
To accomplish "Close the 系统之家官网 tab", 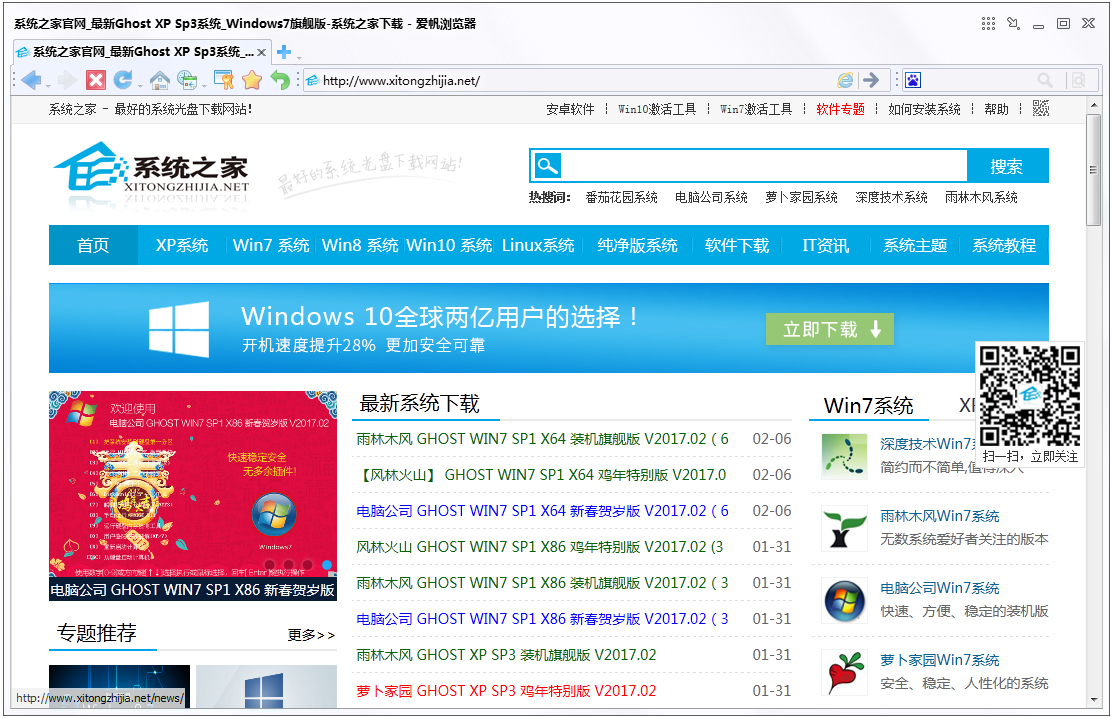I will (261, 53).
